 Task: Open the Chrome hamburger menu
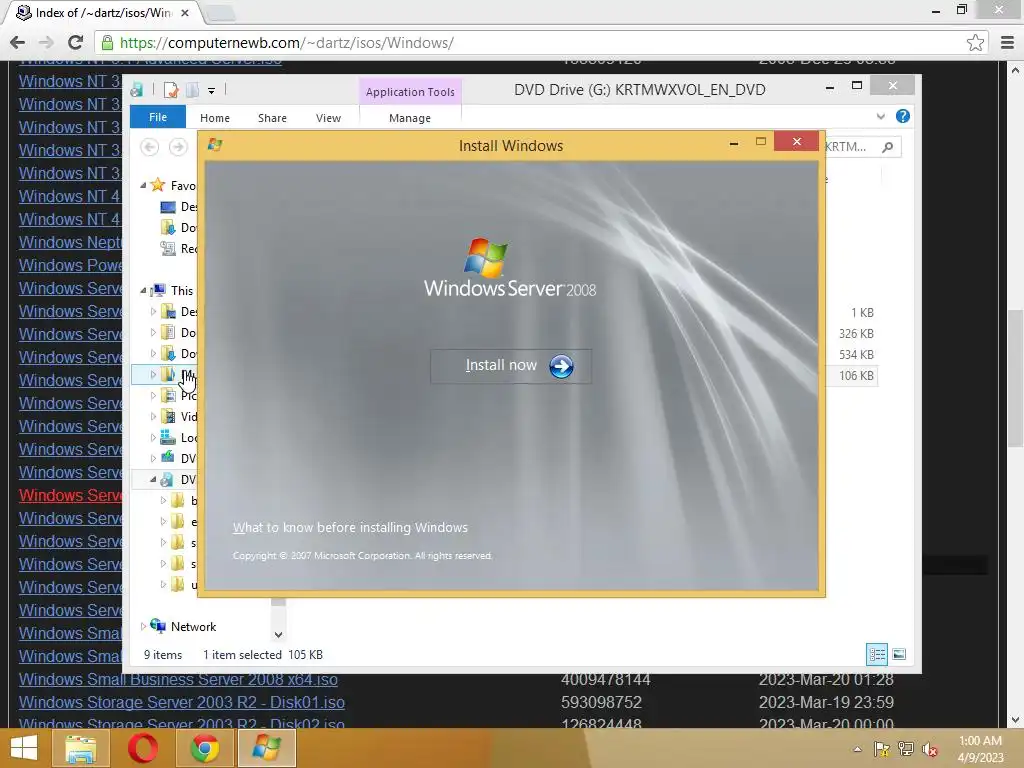click(1008, 43)
